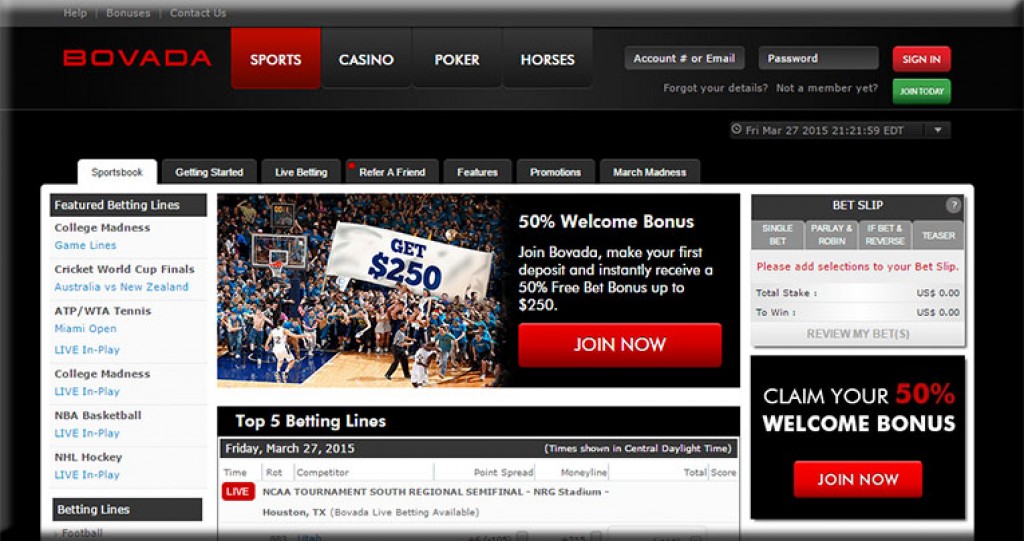Expand the date and time dropdown

938,130
